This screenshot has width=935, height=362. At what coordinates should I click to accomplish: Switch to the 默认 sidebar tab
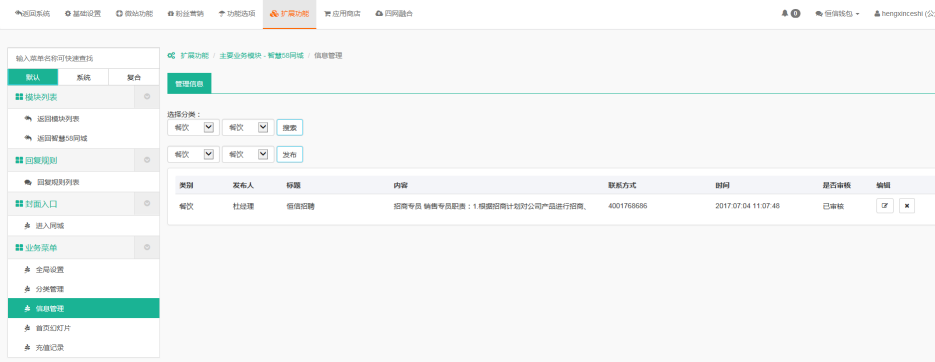[x=33, y=78]
